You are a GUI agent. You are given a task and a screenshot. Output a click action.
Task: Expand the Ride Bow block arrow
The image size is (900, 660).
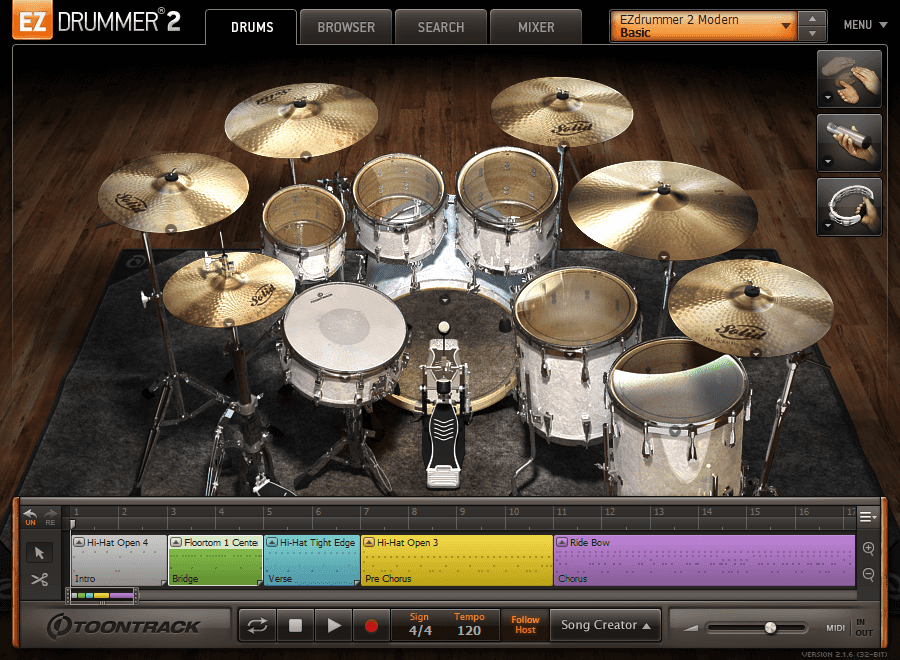pos(562,542)
